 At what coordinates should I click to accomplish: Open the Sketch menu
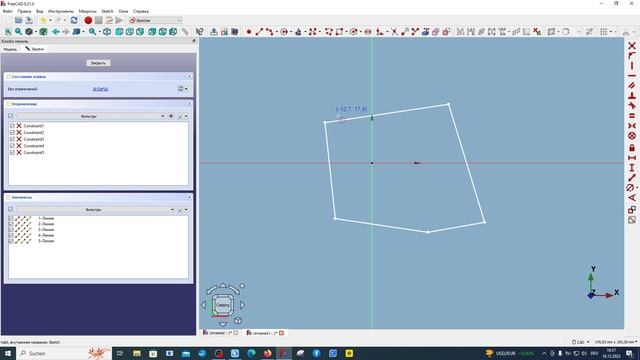point(107,11)
